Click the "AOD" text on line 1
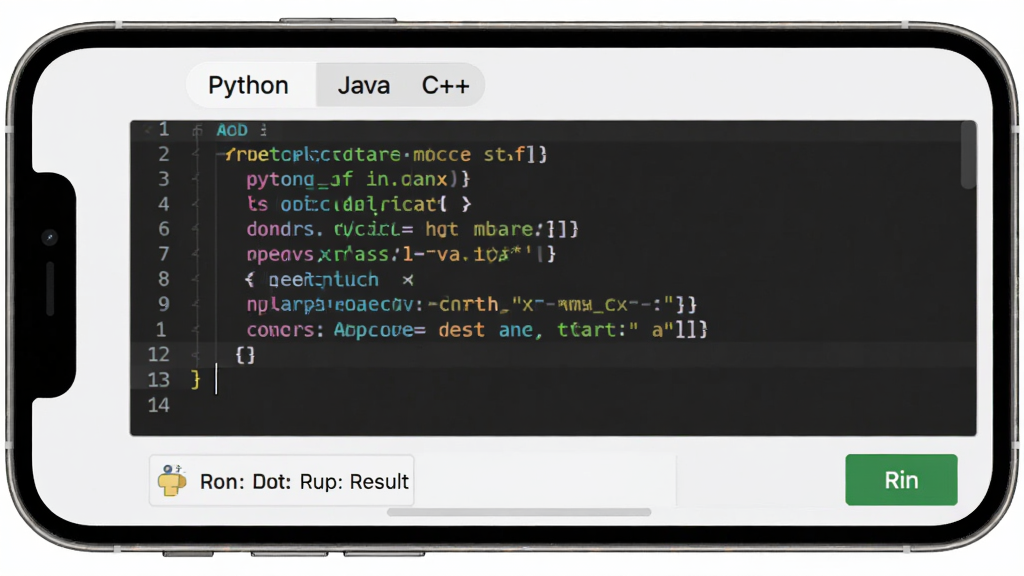The image size is (1024, 576). tap(232, 130)
